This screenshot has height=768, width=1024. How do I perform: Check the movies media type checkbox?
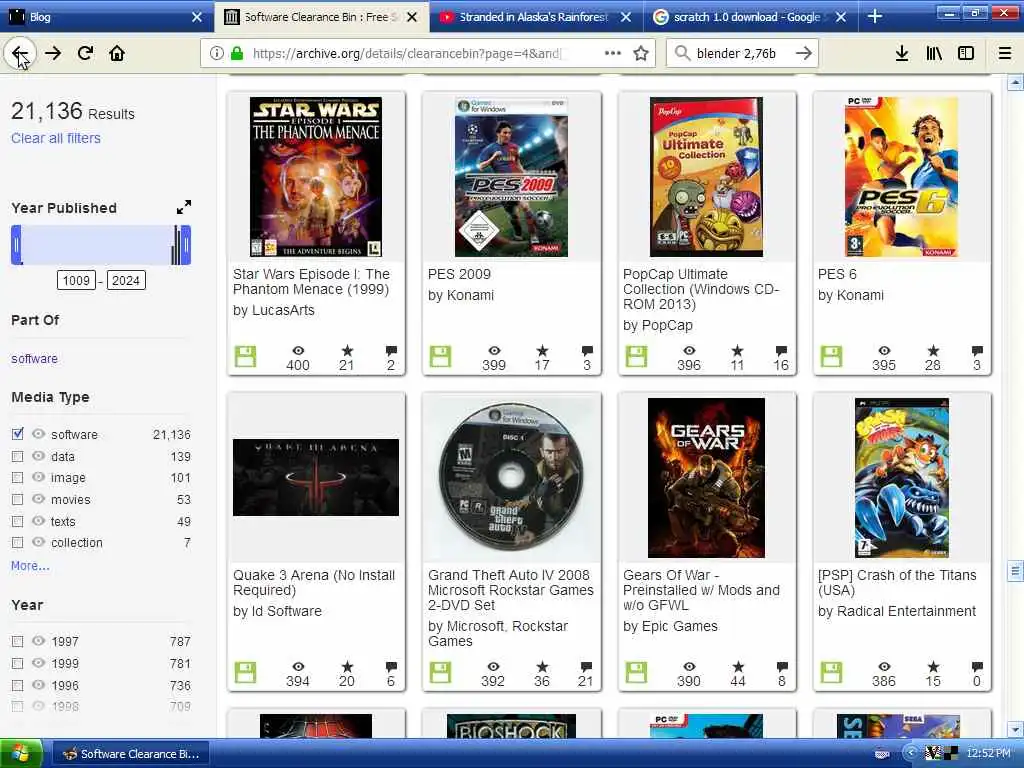click(18, 499)
